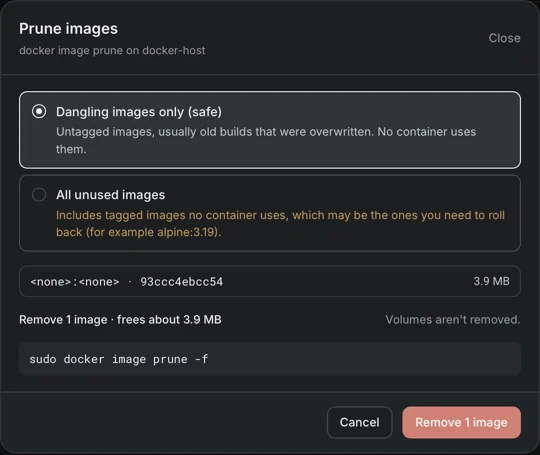Screen dimensions: 540x455
Task: Click the Volumes aren't removed note
Action: point(453,320)
